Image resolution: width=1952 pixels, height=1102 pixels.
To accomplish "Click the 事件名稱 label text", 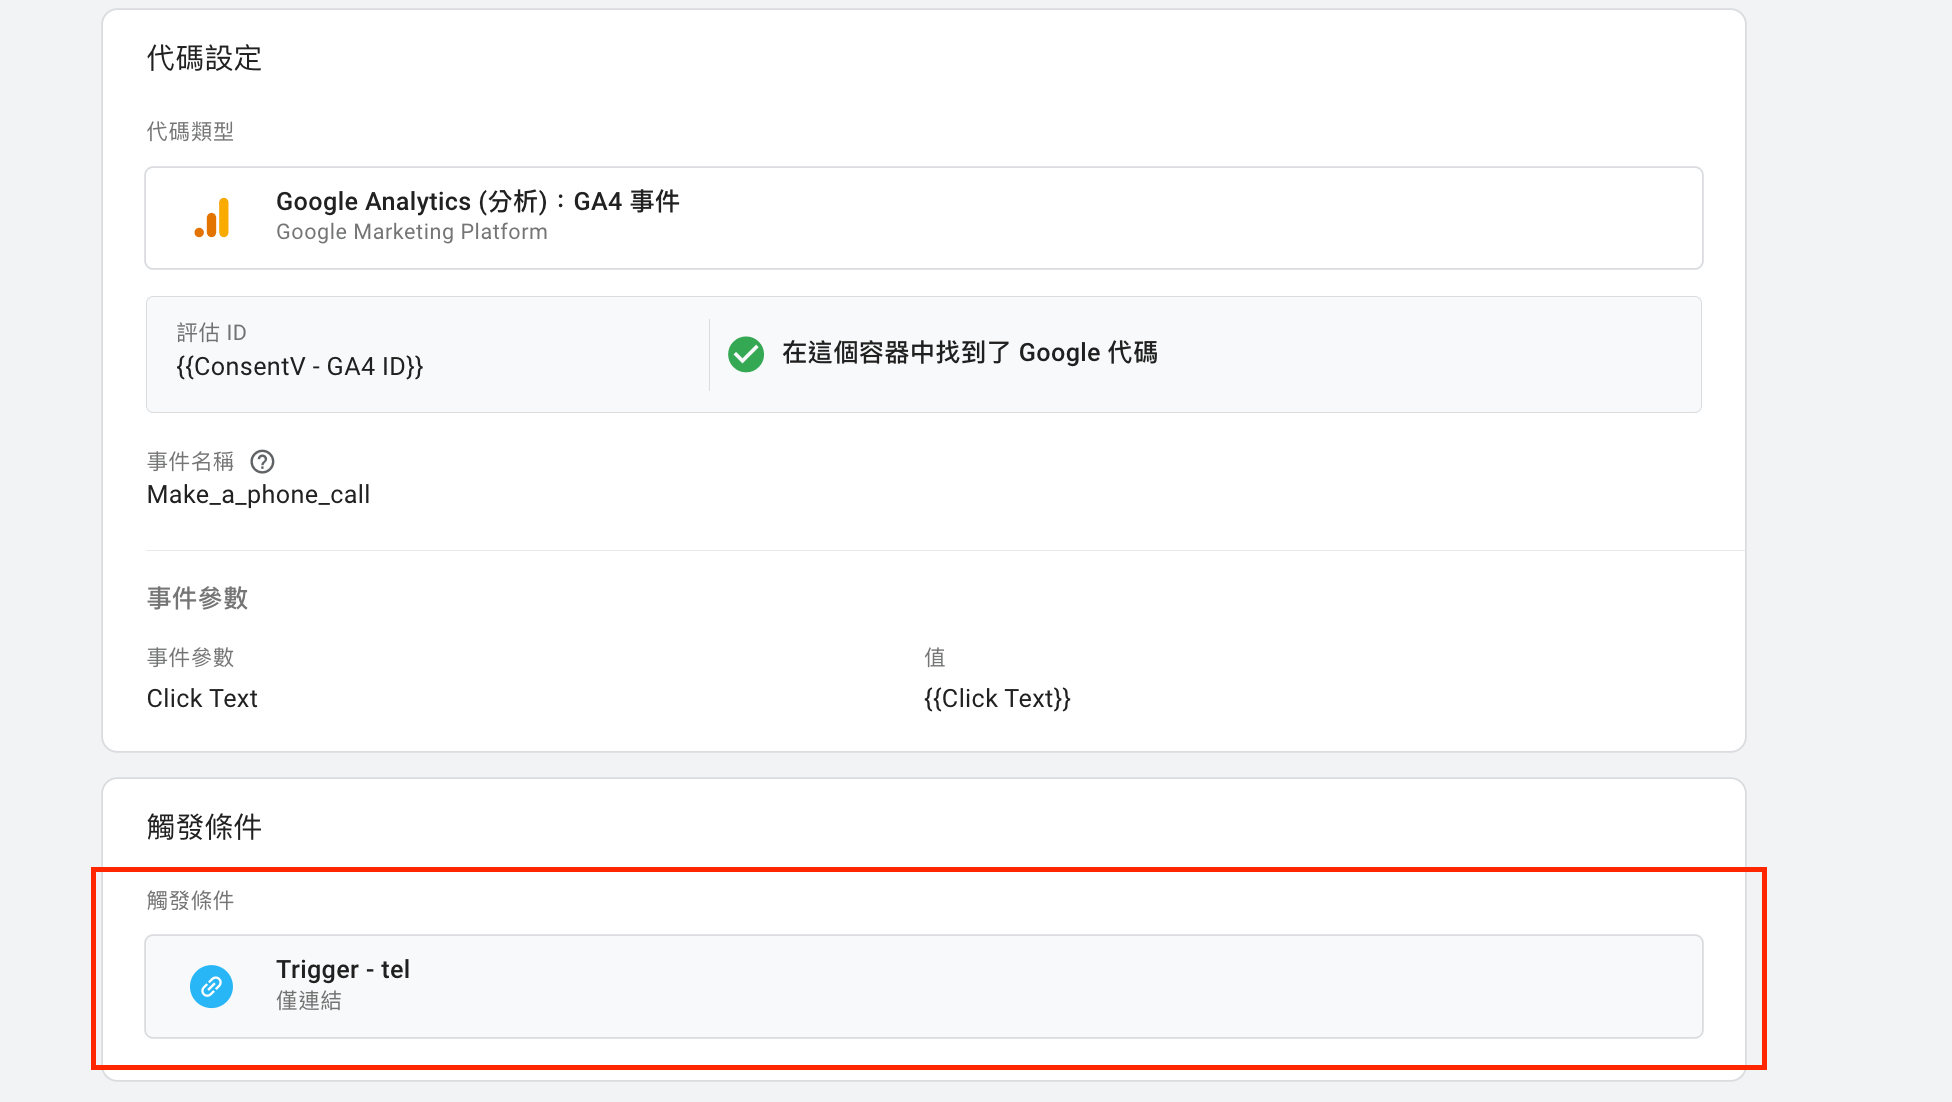I will click(x=190, y=461).
